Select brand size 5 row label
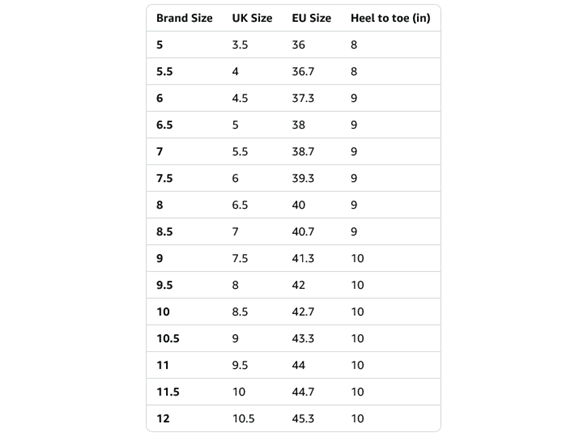 [x=160, y=45]
